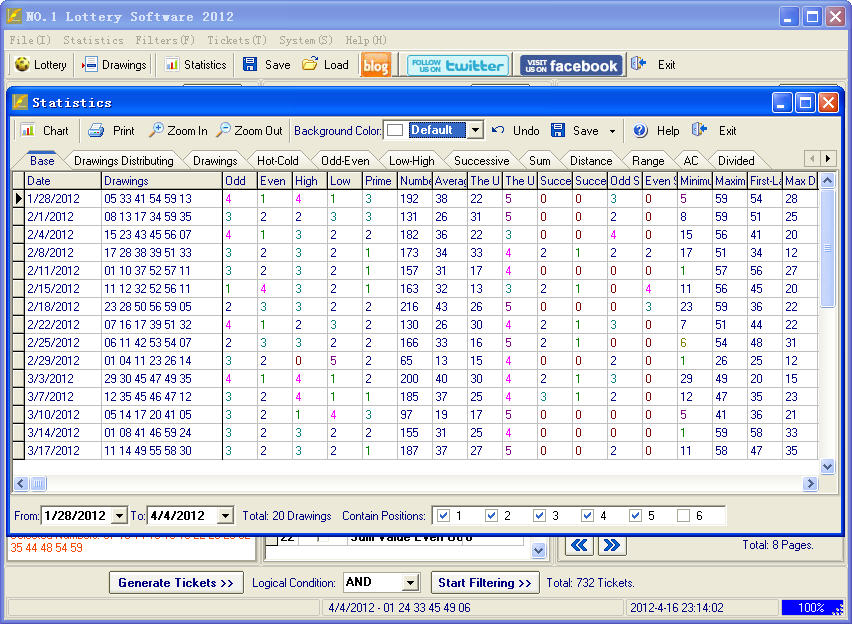Uncheck Contain Positions checkbox 3
The width and height of the screenshot is (852, 624).
coord(539,516)
